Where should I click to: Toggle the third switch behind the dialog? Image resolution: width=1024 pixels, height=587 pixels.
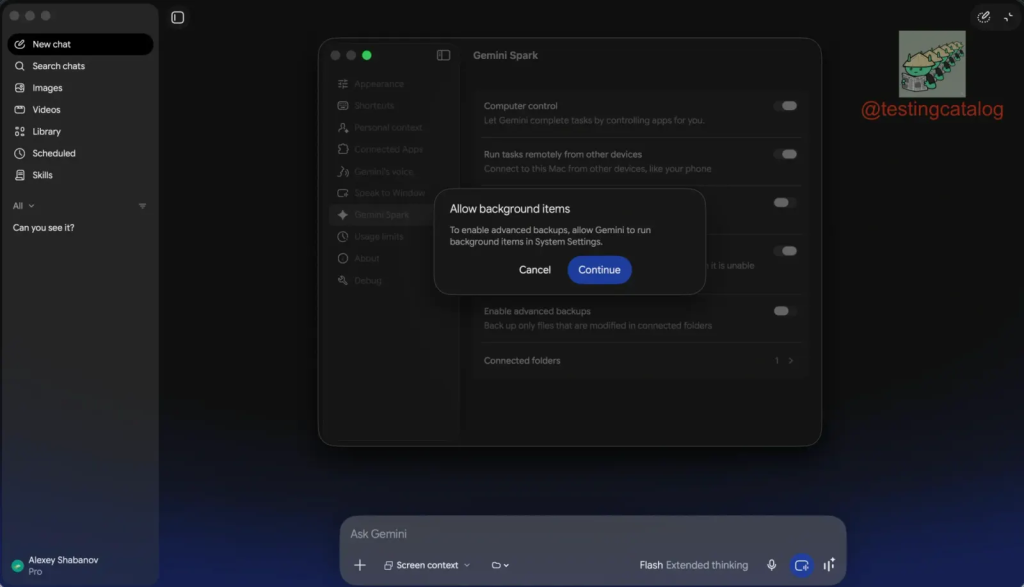coord(786,202)
